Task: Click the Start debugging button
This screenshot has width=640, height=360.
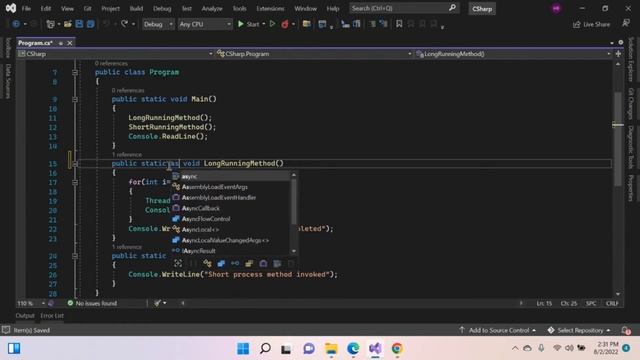Action: (x=249, y=24)
